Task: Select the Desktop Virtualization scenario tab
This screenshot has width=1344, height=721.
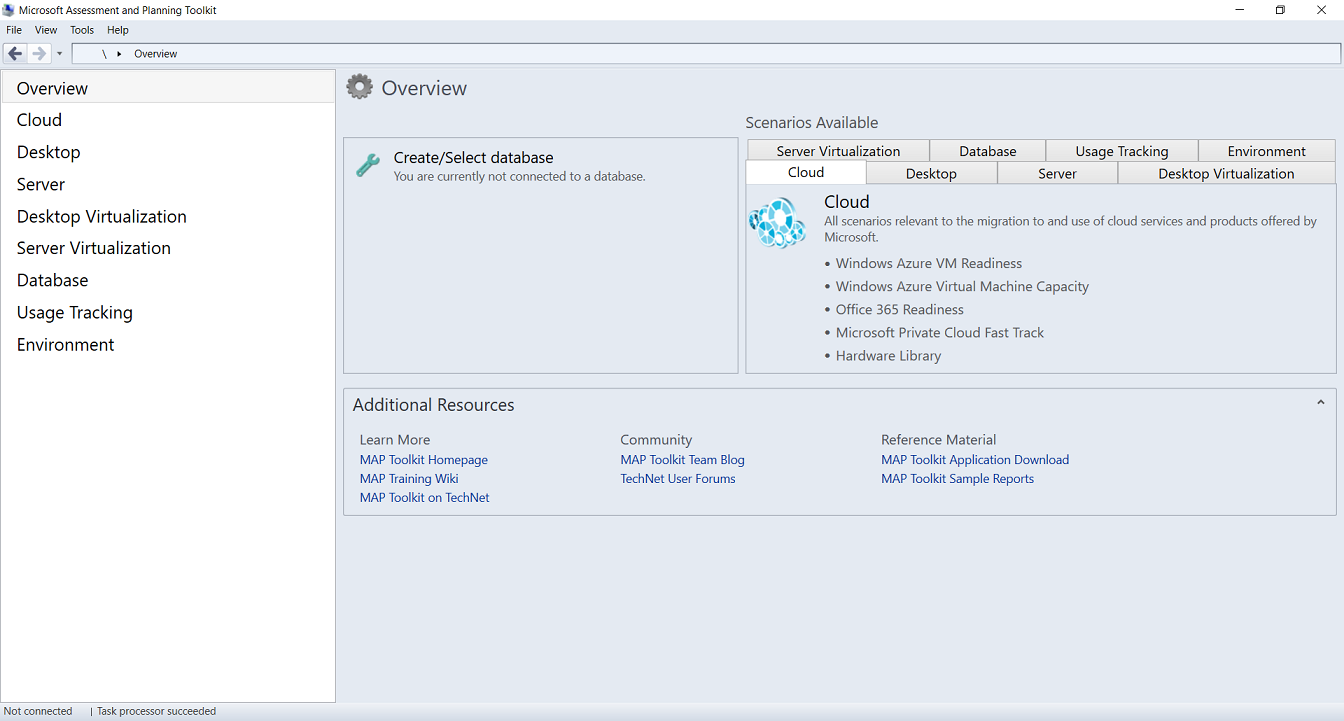Action: coord(1226,174)
